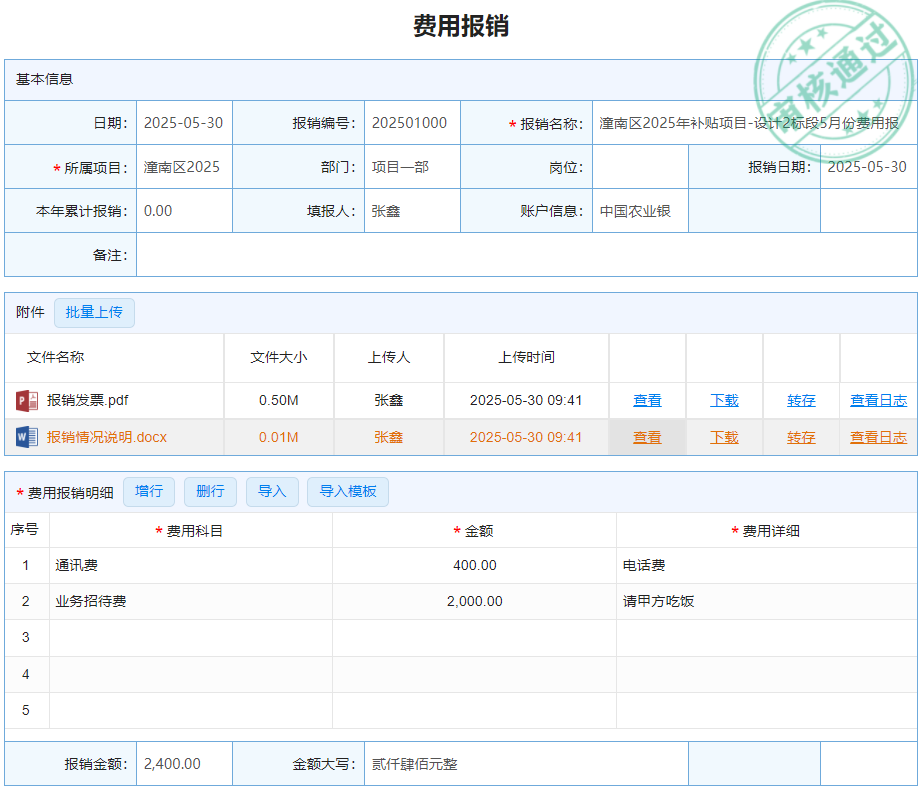
Task: Select the 所属项目 field value
Action: 184,167
